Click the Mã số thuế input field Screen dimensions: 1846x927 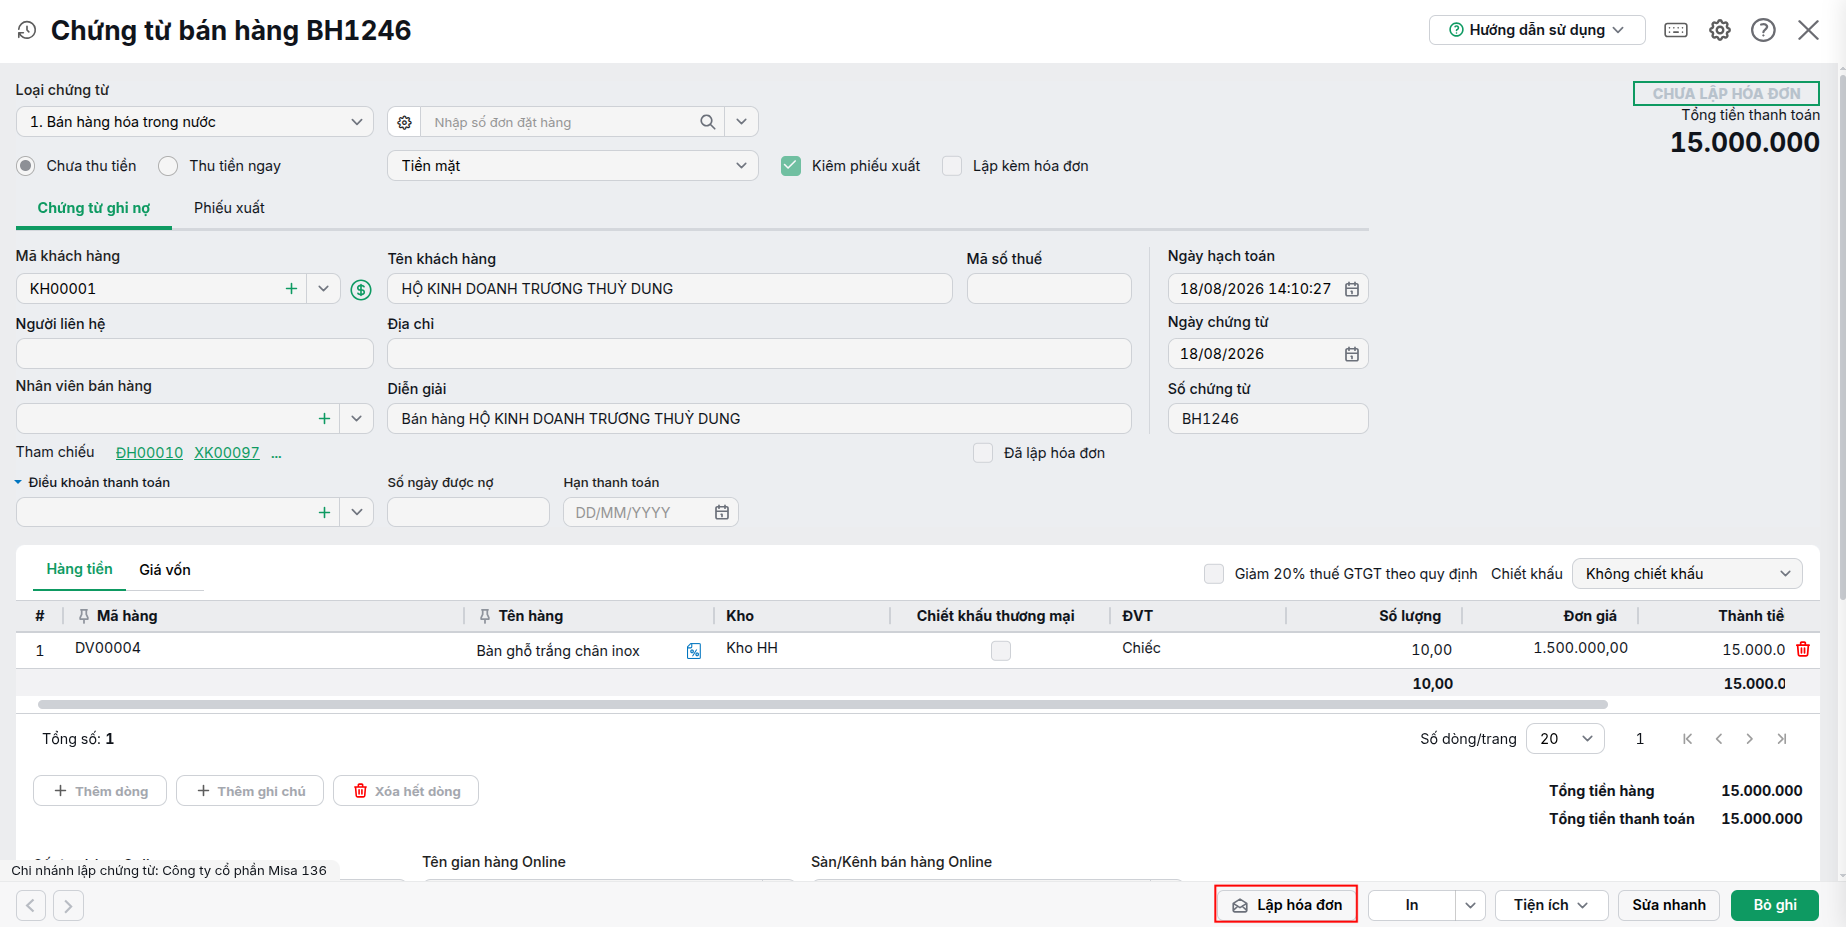pos(1049,289)
